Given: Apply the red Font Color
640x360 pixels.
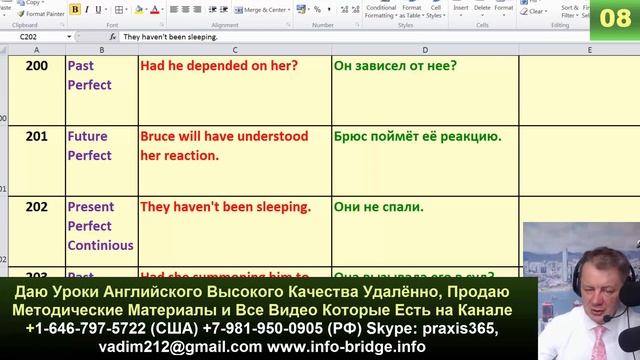Looking at the screenshot, I should click(x=155, y=9).
